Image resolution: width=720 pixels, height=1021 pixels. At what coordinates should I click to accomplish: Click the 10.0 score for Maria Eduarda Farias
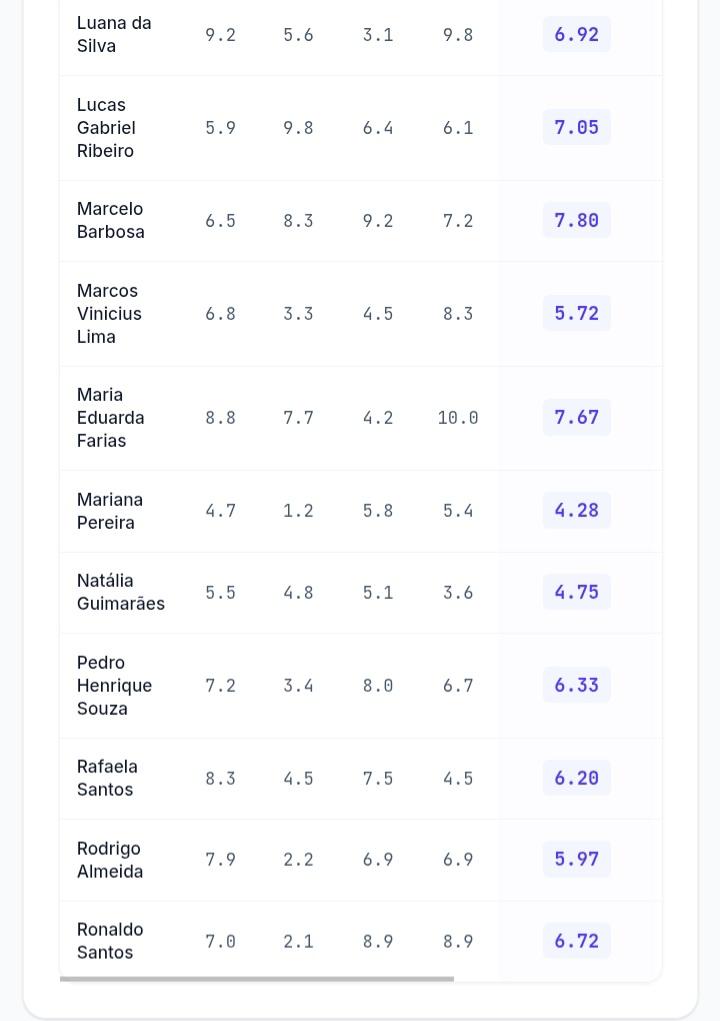click(x=458, y=417)
